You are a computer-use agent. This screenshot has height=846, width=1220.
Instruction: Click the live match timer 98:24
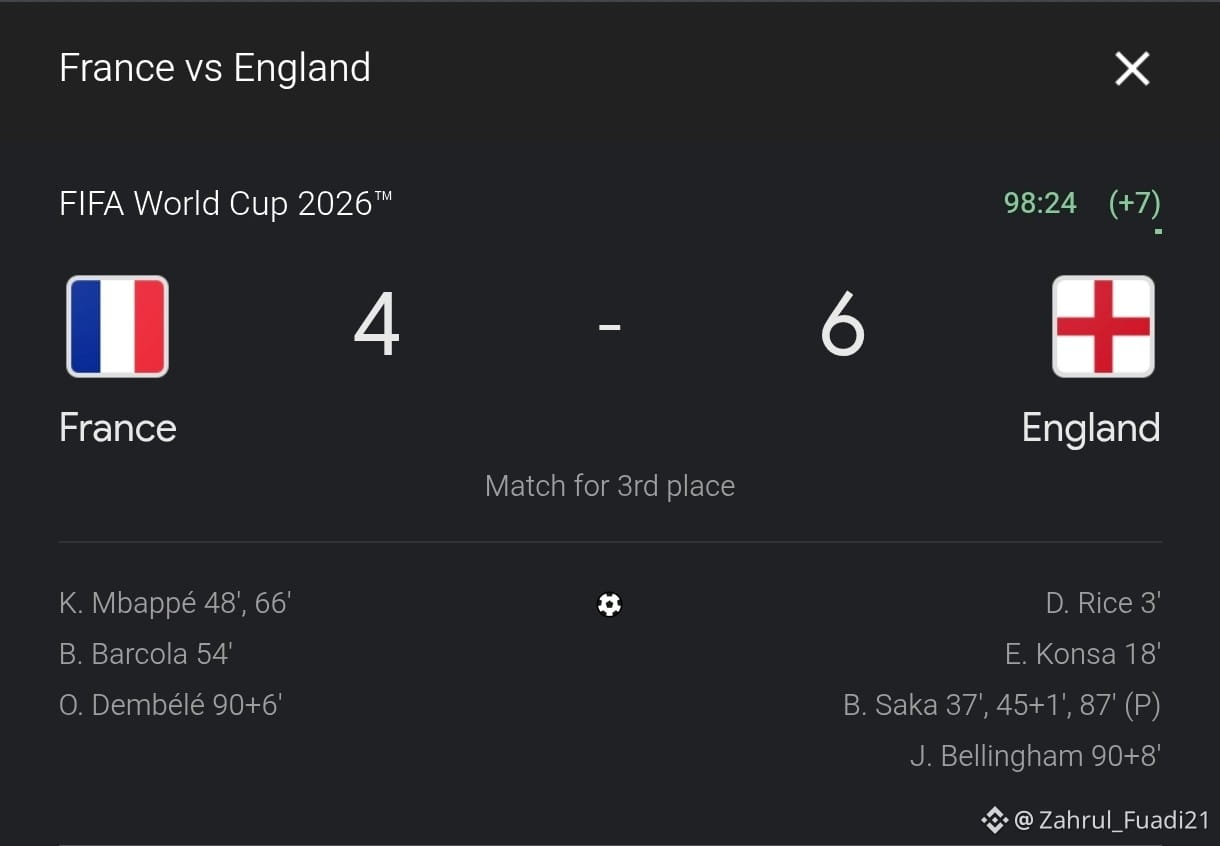click(x=1040, y=204)
